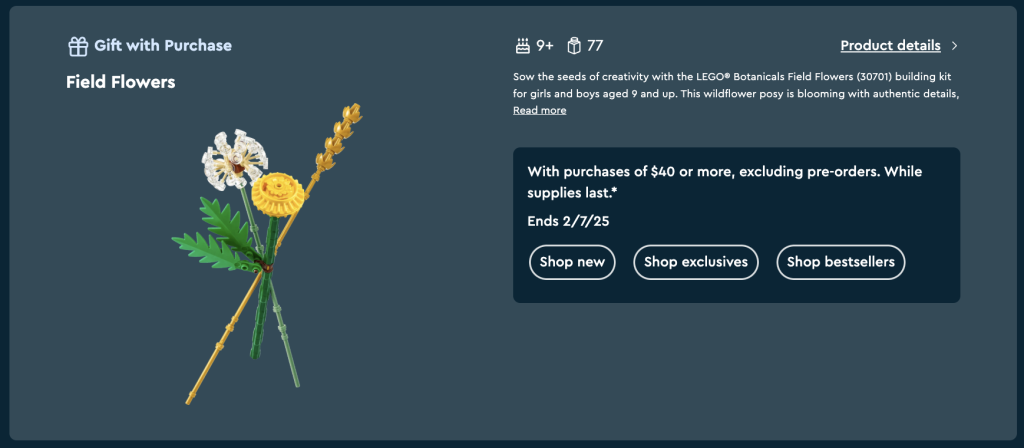Screen dimensions: 1024x448
Task: Click the 9+ age rating label
Action: 545,45
